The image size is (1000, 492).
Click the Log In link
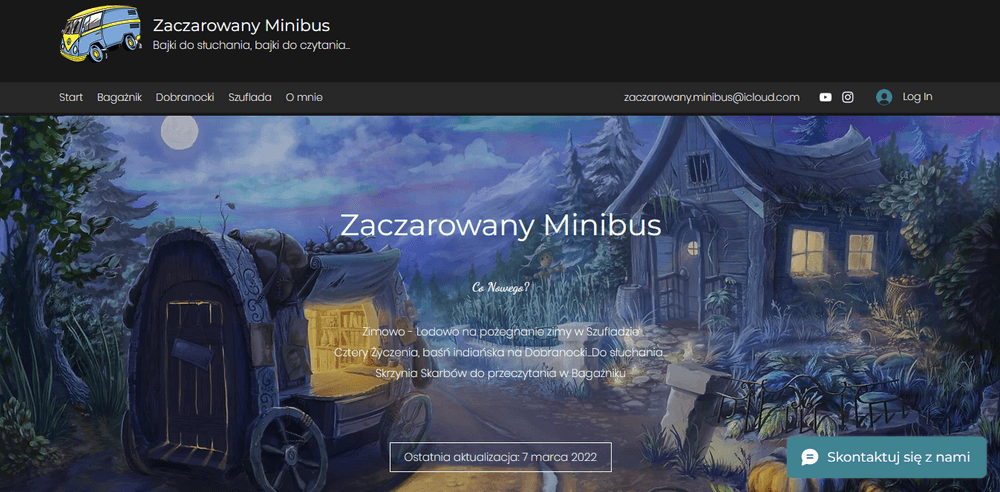click(917, 96)
